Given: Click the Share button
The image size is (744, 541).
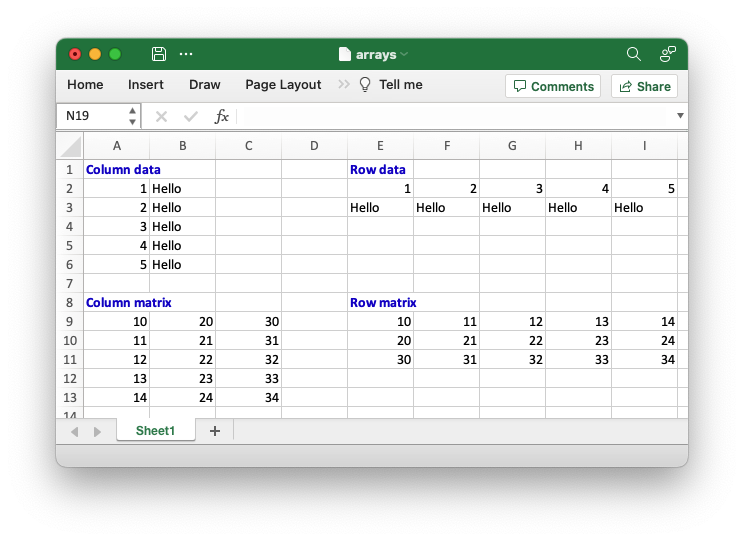Looking at the screenshot, I should (x=644, y=86).
